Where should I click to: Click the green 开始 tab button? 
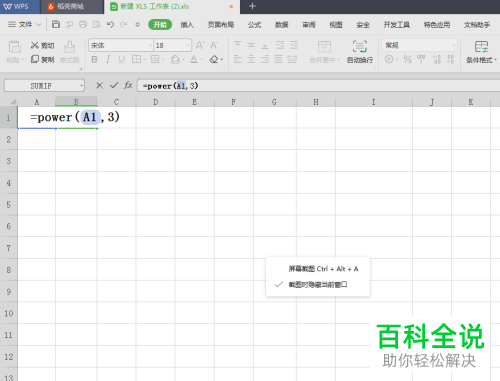click(x=160, y=25)
